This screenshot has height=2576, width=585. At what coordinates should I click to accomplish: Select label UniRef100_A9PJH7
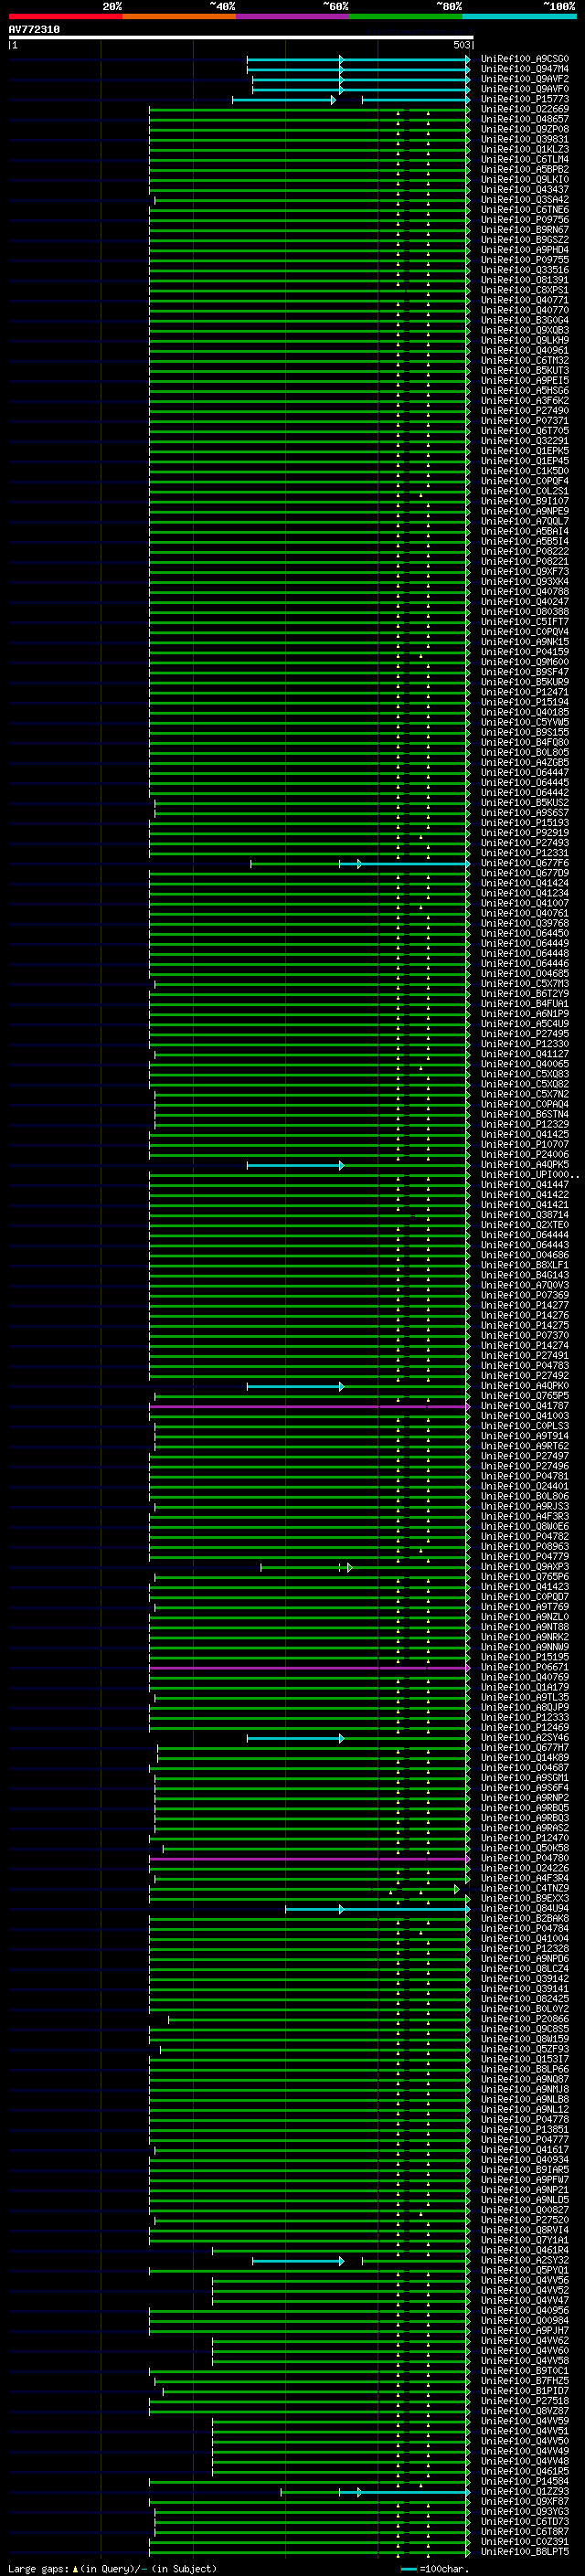coord(525,2330)
